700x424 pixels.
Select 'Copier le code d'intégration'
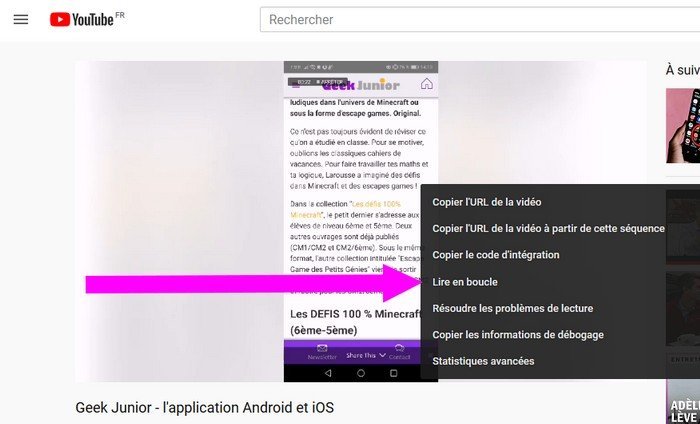coord(496,255)
